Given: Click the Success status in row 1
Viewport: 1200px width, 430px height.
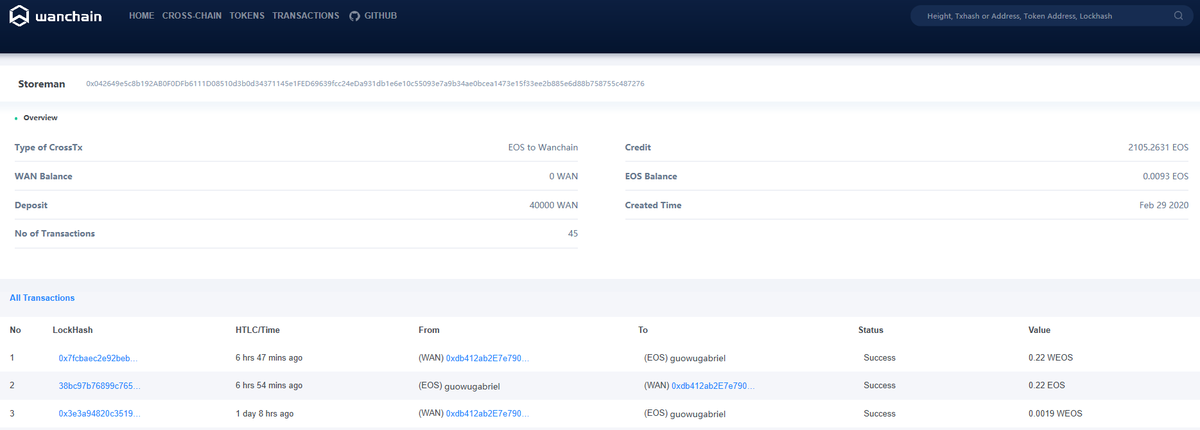Looking at the screenshot, I should [x=879, y=358].
